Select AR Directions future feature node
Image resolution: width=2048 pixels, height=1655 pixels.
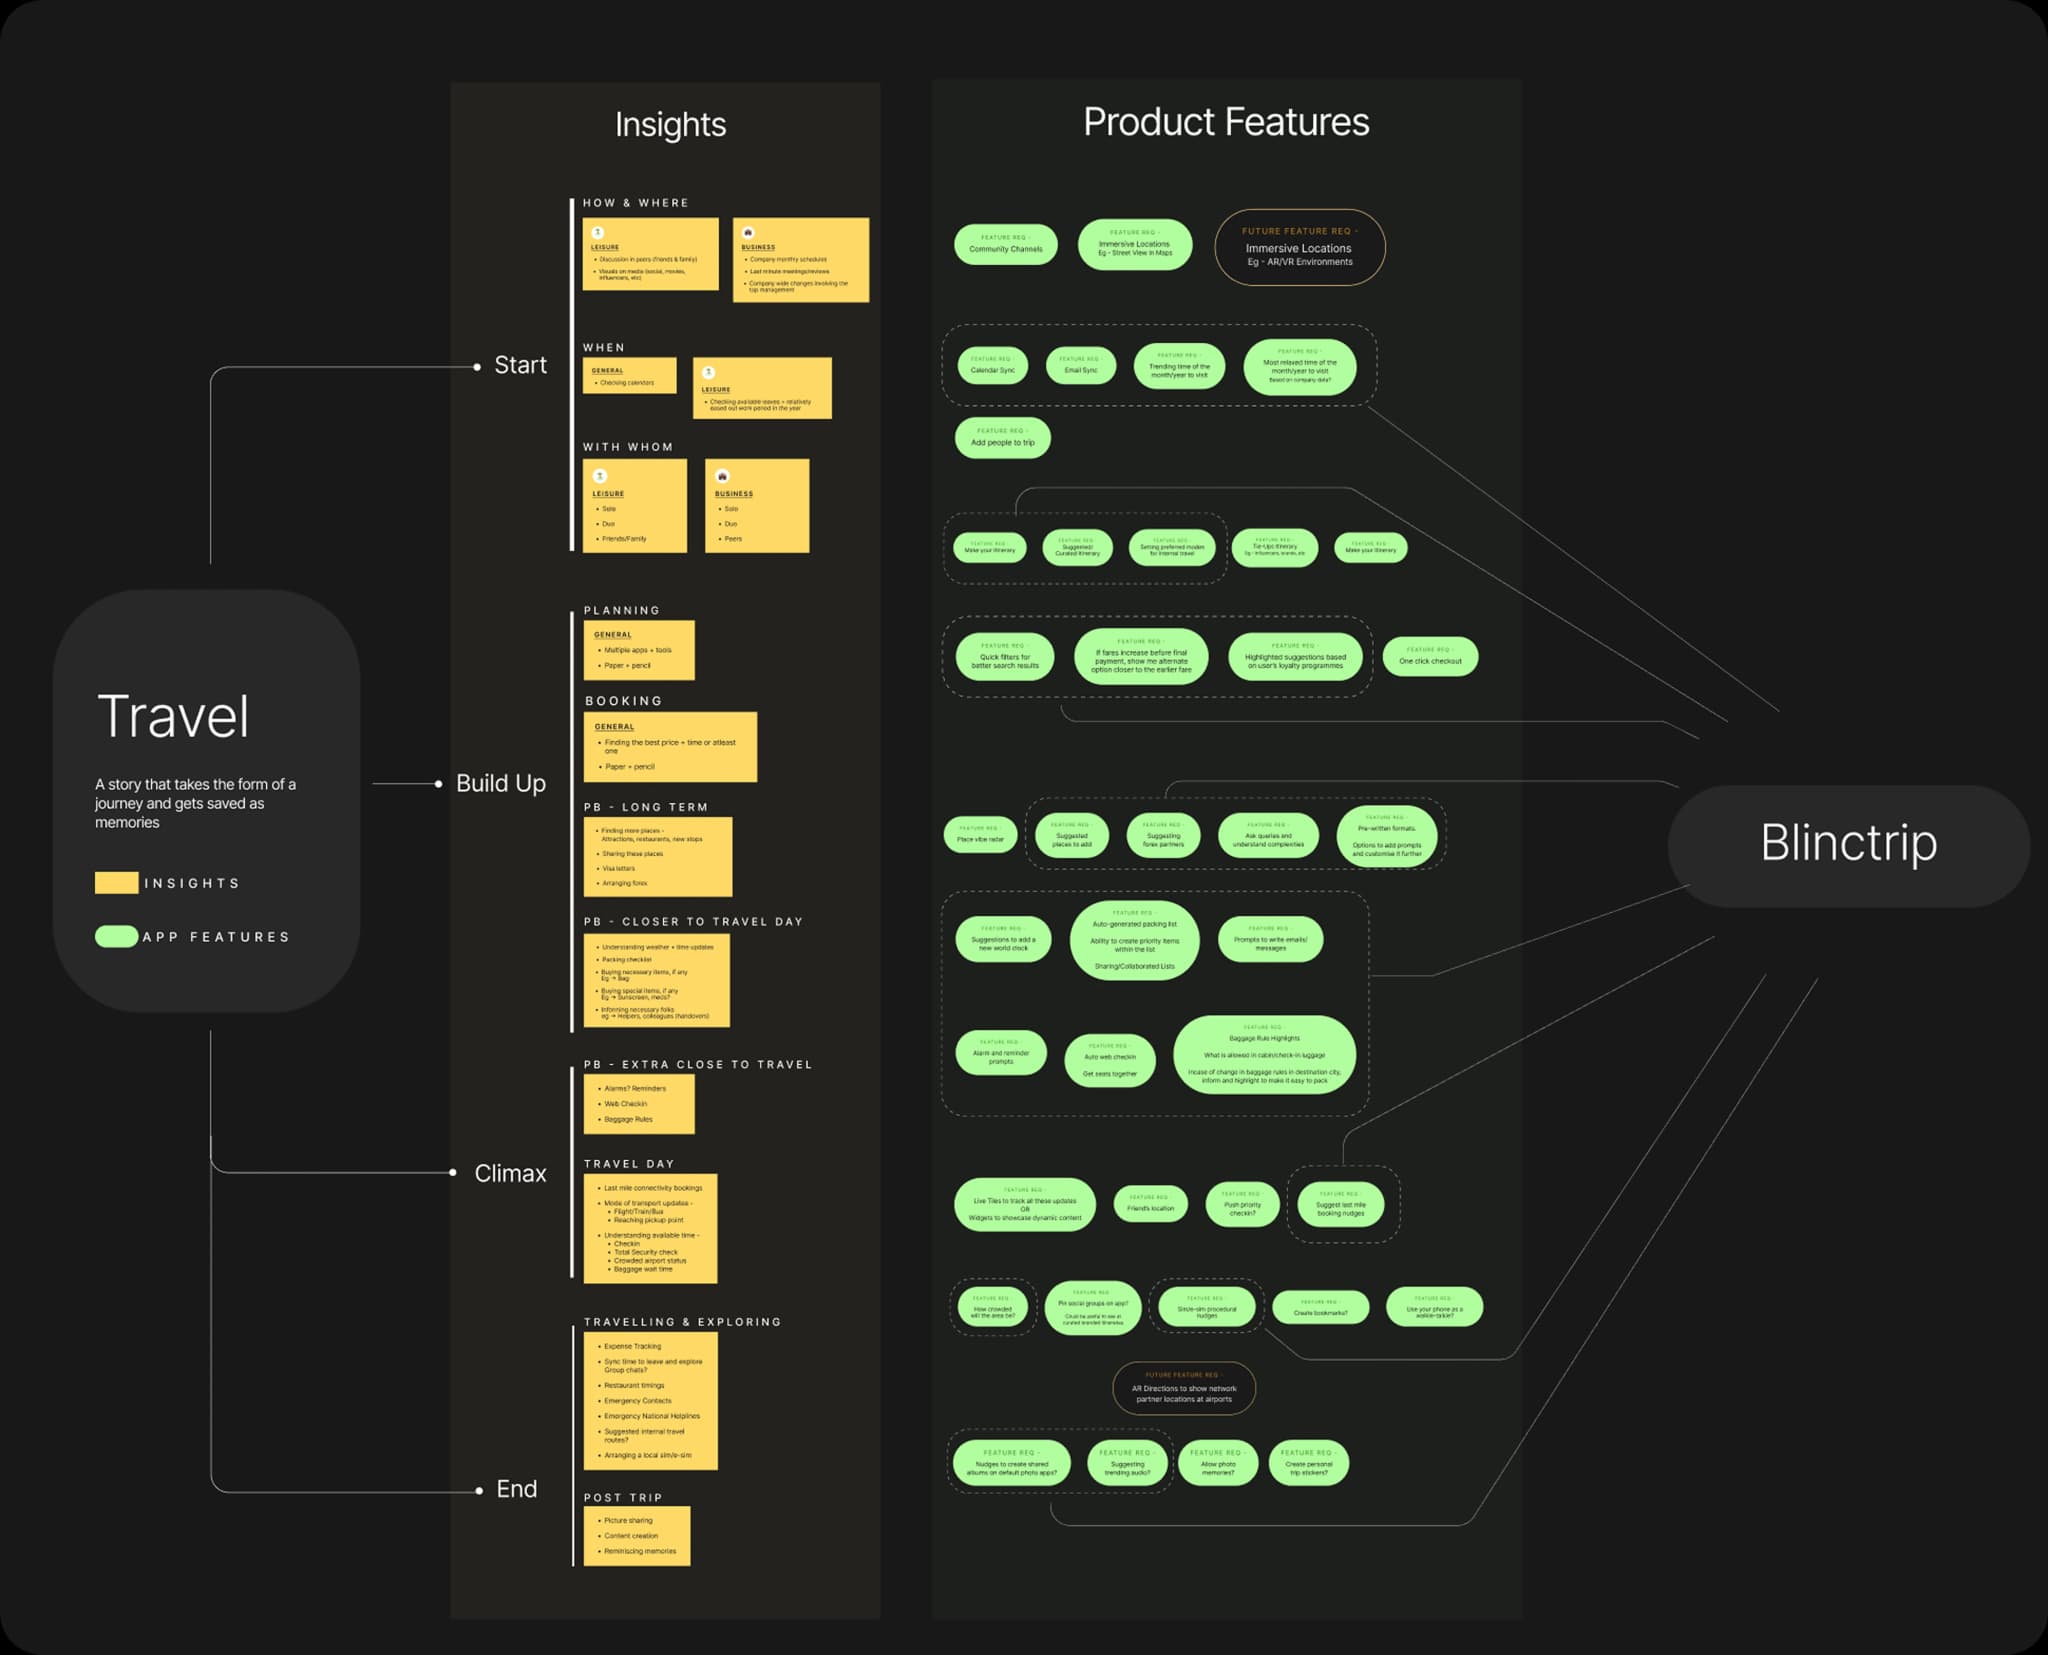click(1184, 1389)
